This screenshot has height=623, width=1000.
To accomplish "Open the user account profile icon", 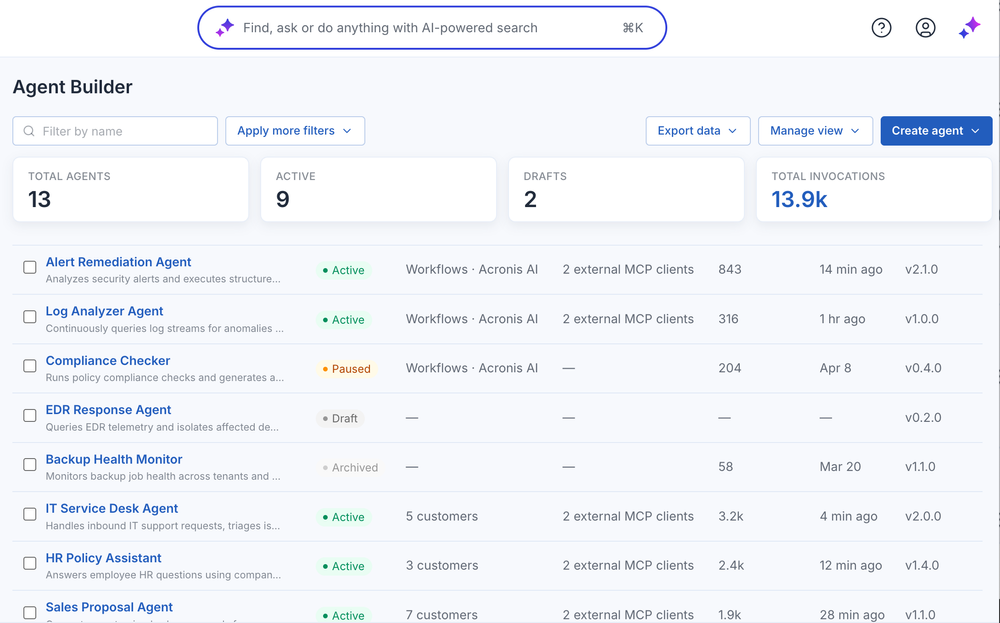I will (925, 27).
